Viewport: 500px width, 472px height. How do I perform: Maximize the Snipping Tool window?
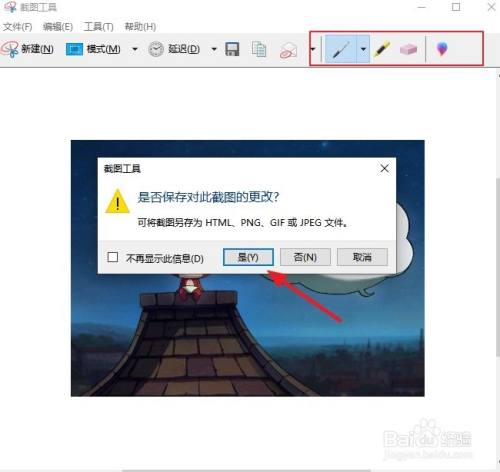(x=456, y=7)
